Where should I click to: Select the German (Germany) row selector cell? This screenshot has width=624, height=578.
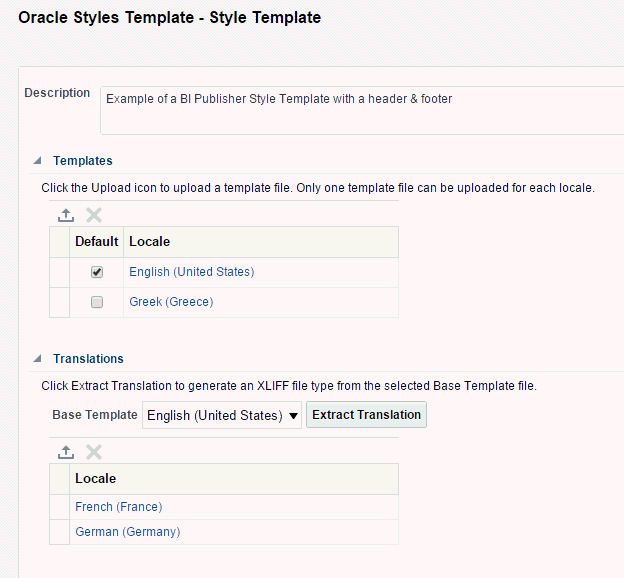click(x=59, y=532)
